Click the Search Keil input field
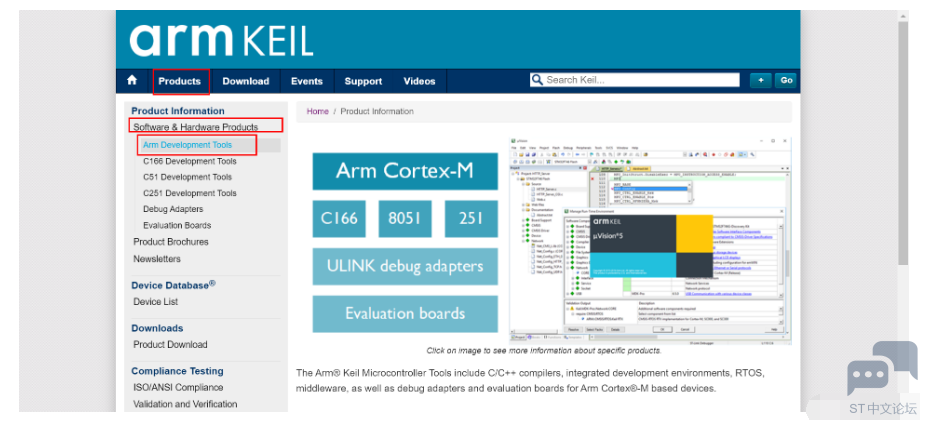 (635, 80)
